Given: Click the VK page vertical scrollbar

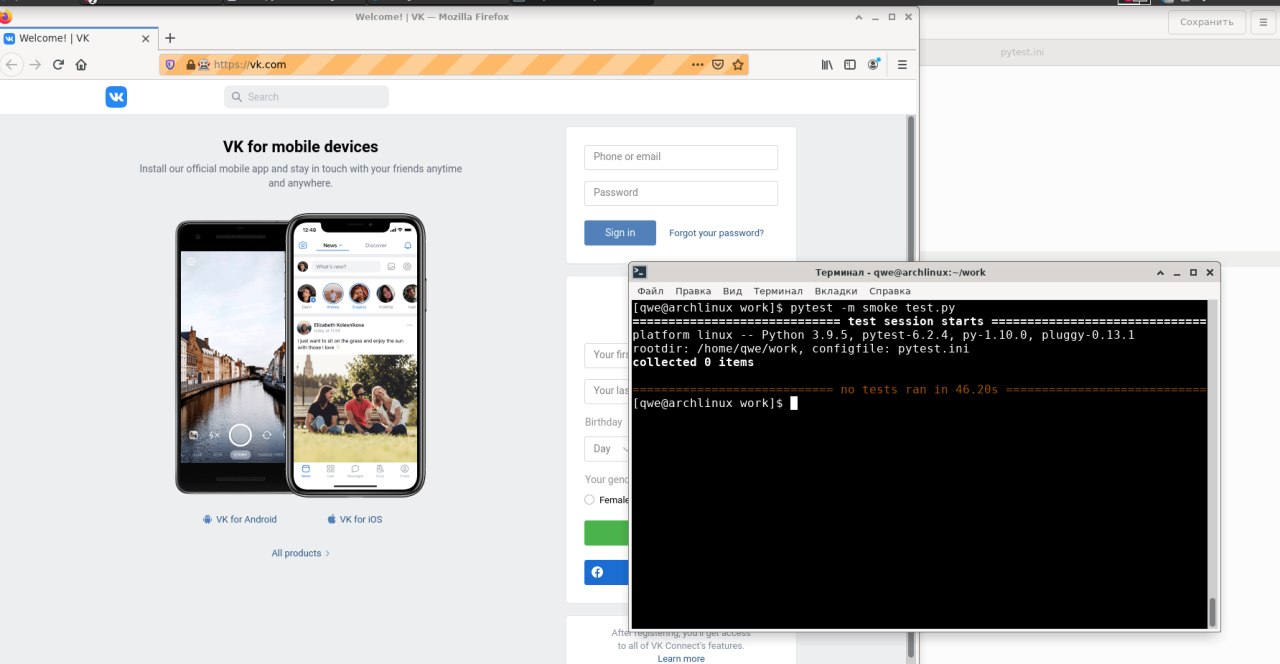Looking at the screenshot, I should coord(911,388).
